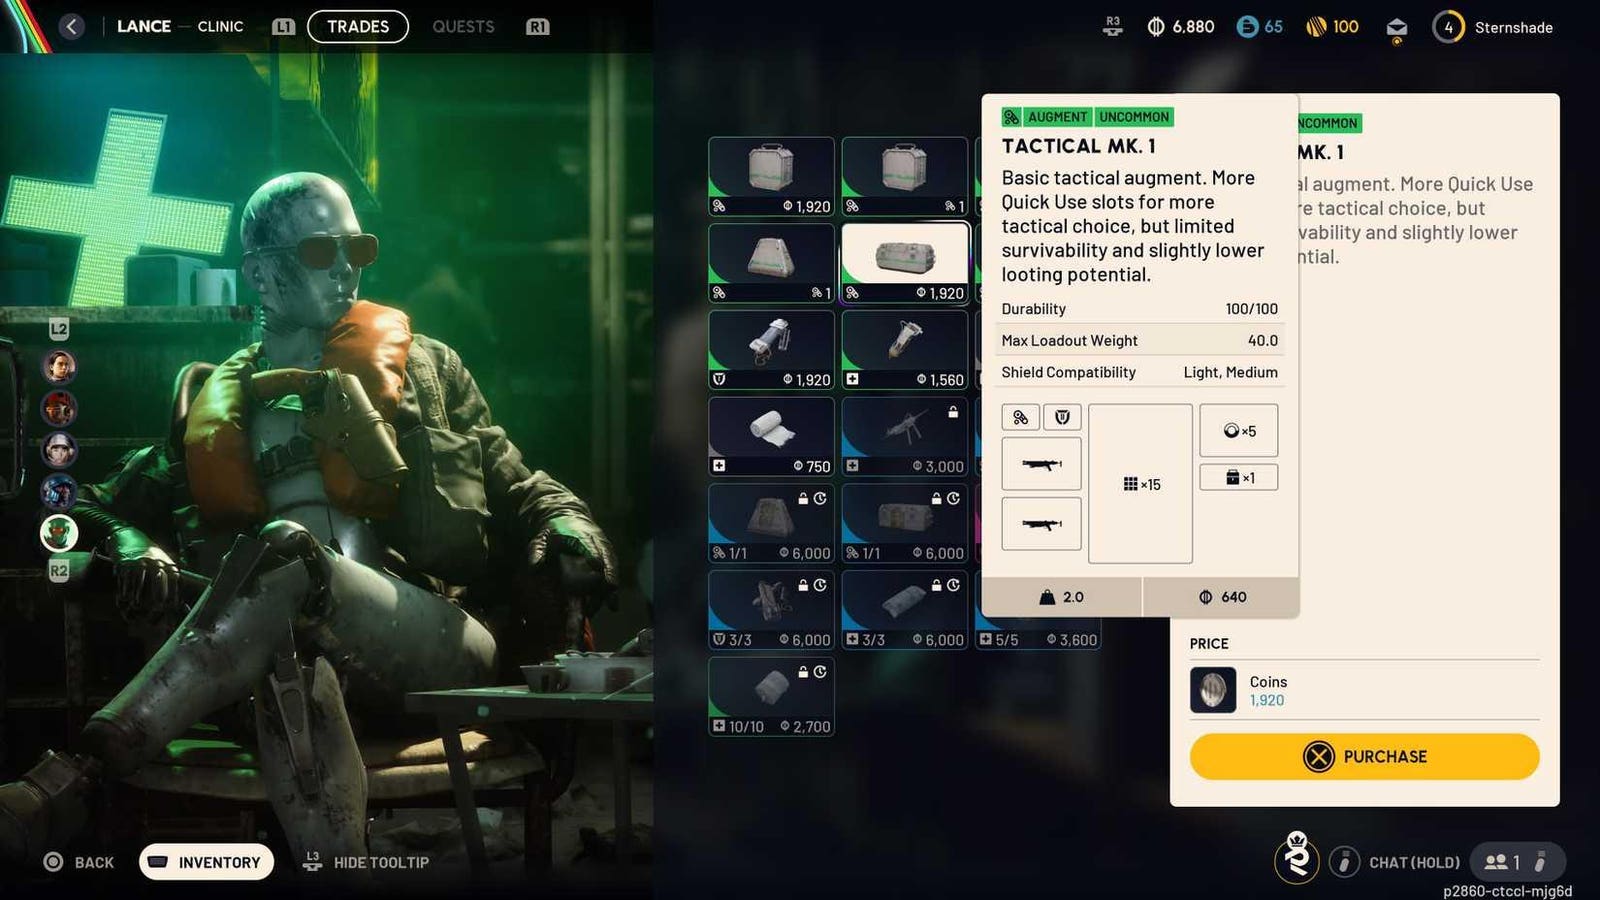The width and height of the screenshot is (1600, 900).
Task: Click the blue currency icon showing 65
Action: 1247,27
